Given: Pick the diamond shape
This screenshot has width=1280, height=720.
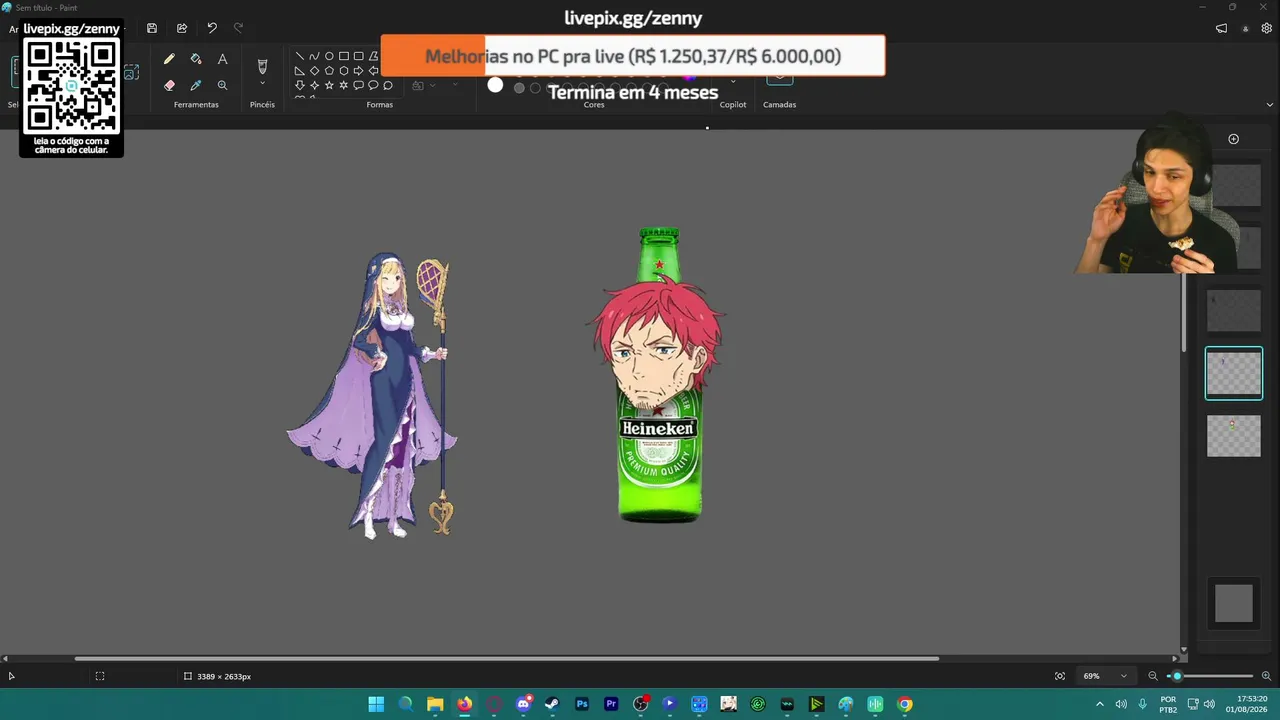Looking at the screenshot, I should pos(314,71).
